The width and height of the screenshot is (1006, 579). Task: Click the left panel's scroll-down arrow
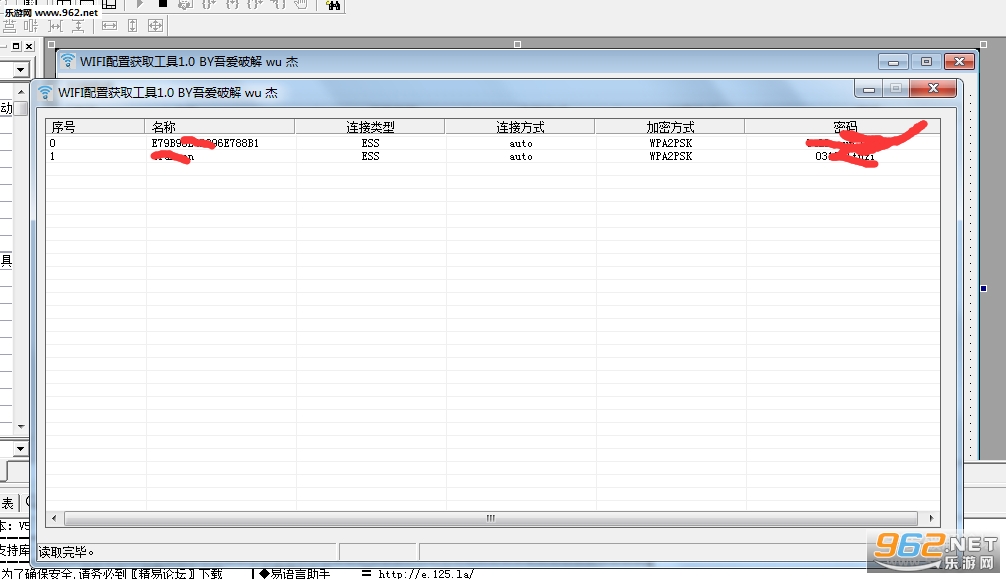coord(21,426)
